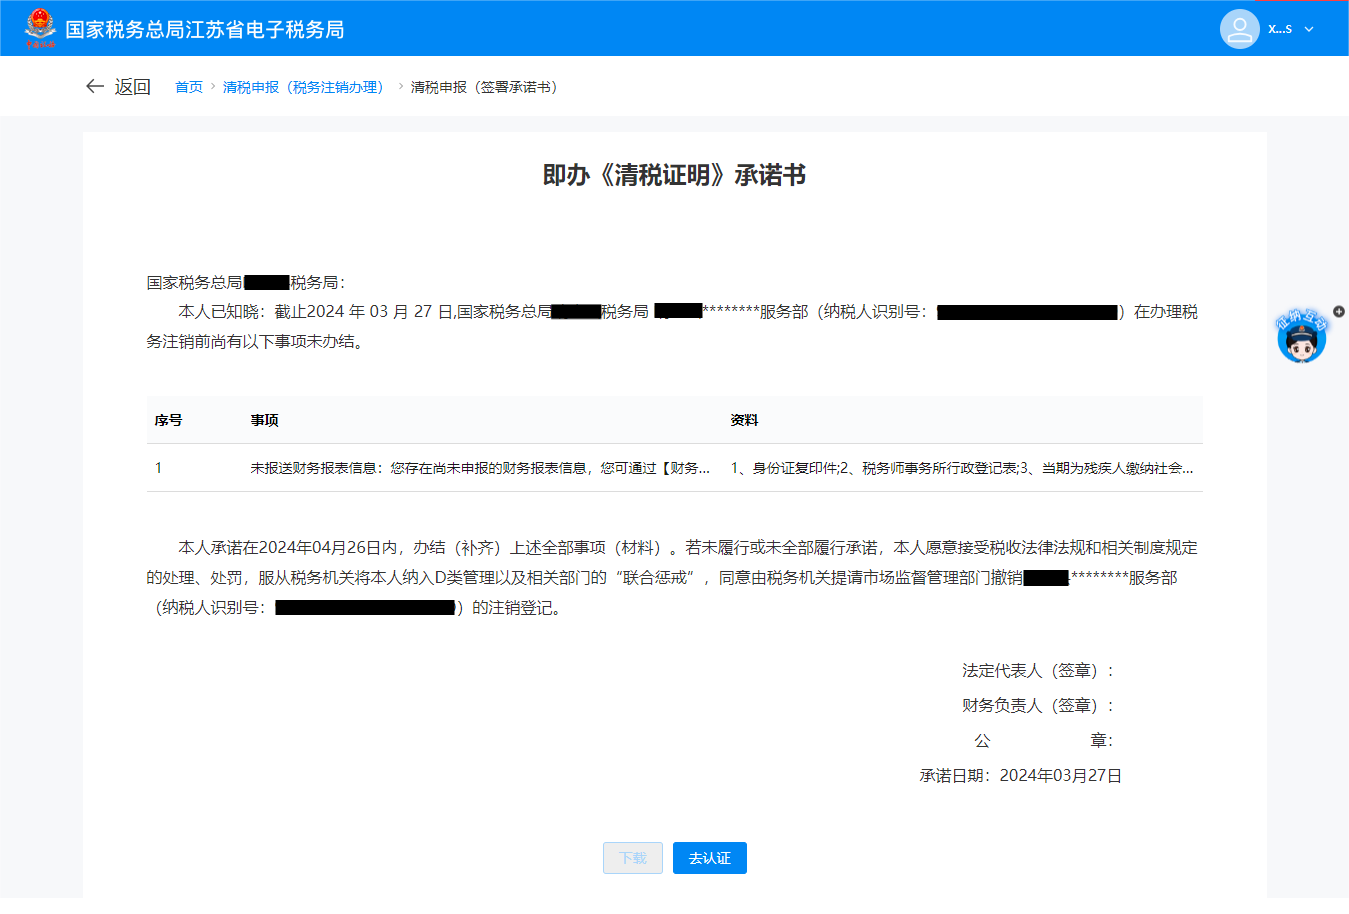The image size is (1349, 914).
Task: Click the national tax emblem logo
Action: coord(40,28)
